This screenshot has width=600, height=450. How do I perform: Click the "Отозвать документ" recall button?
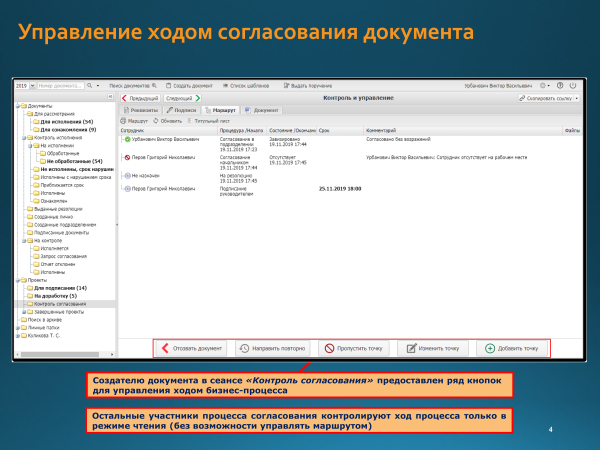pos(190,349)
